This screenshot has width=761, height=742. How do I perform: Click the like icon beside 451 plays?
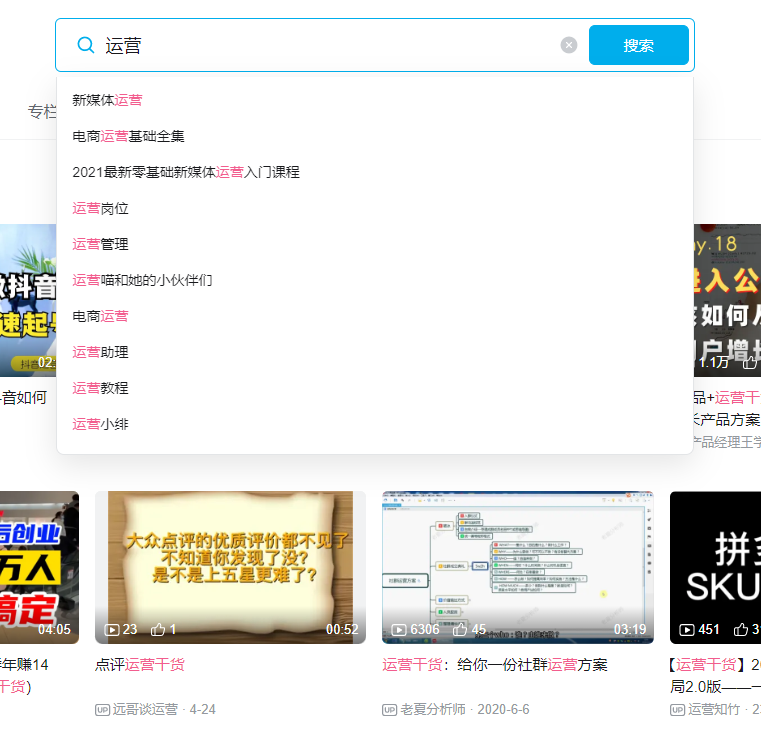pyautogui.click(x=741, y=629)
